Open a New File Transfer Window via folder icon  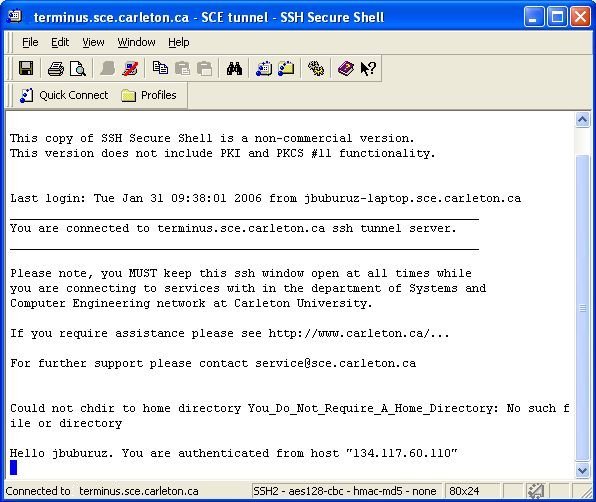point(286,69)
